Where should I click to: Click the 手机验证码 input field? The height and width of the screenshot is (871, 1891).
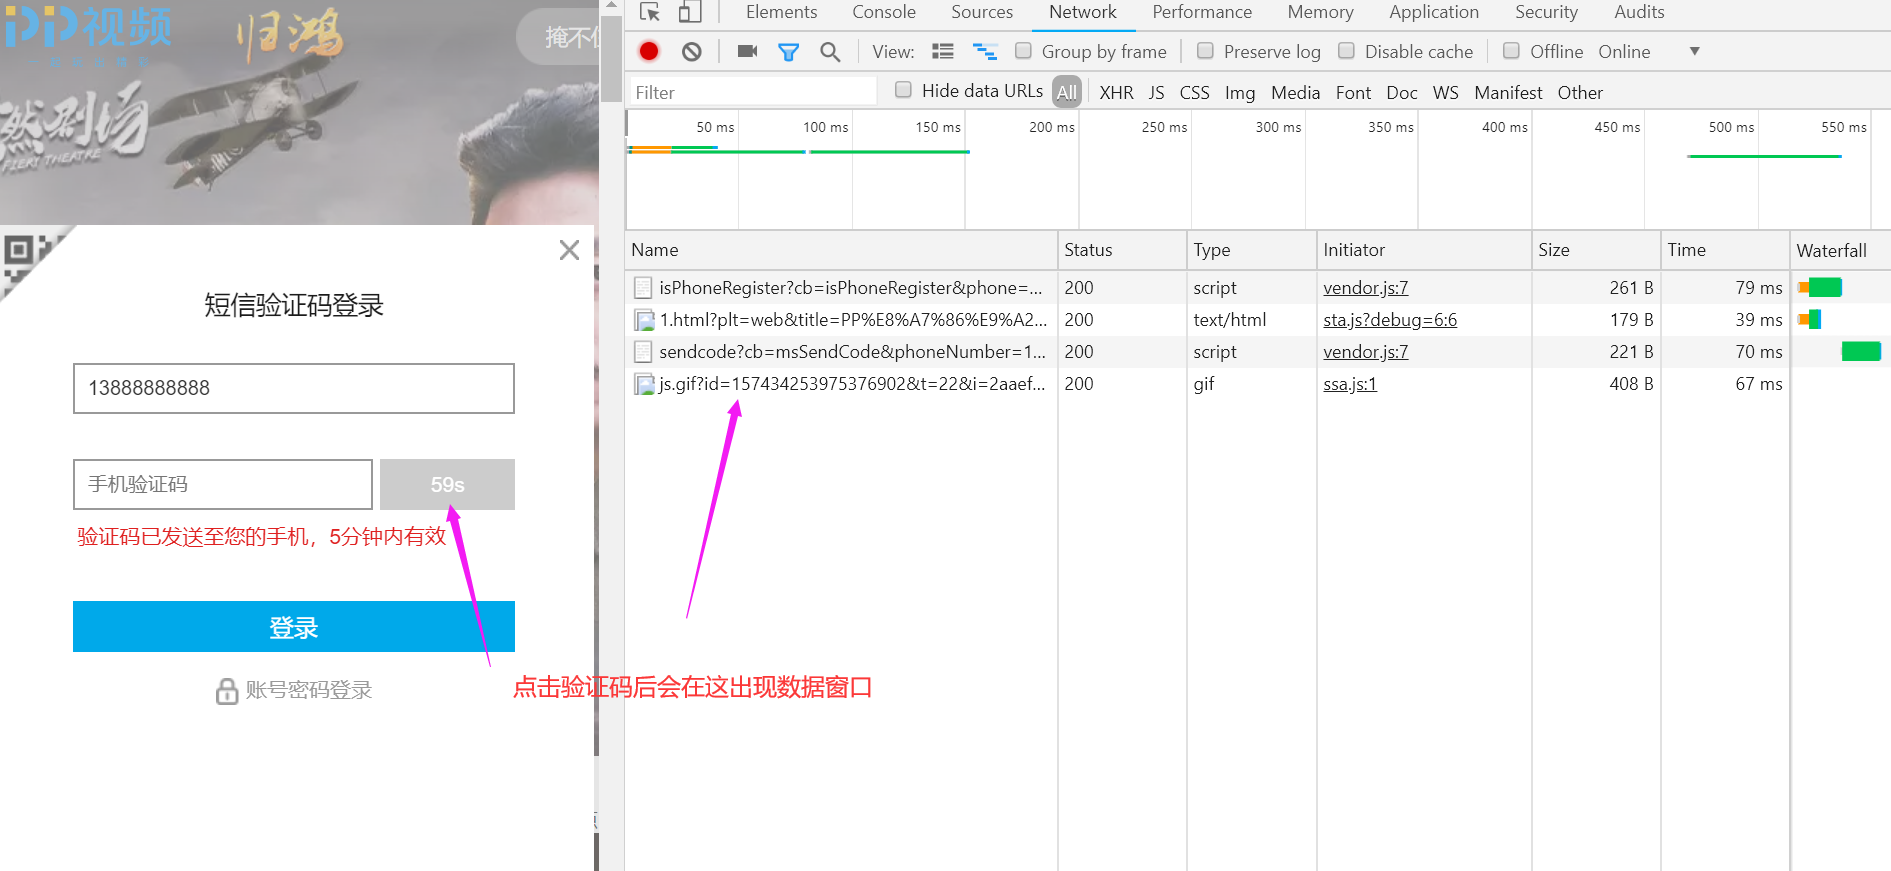pos(223,485)
